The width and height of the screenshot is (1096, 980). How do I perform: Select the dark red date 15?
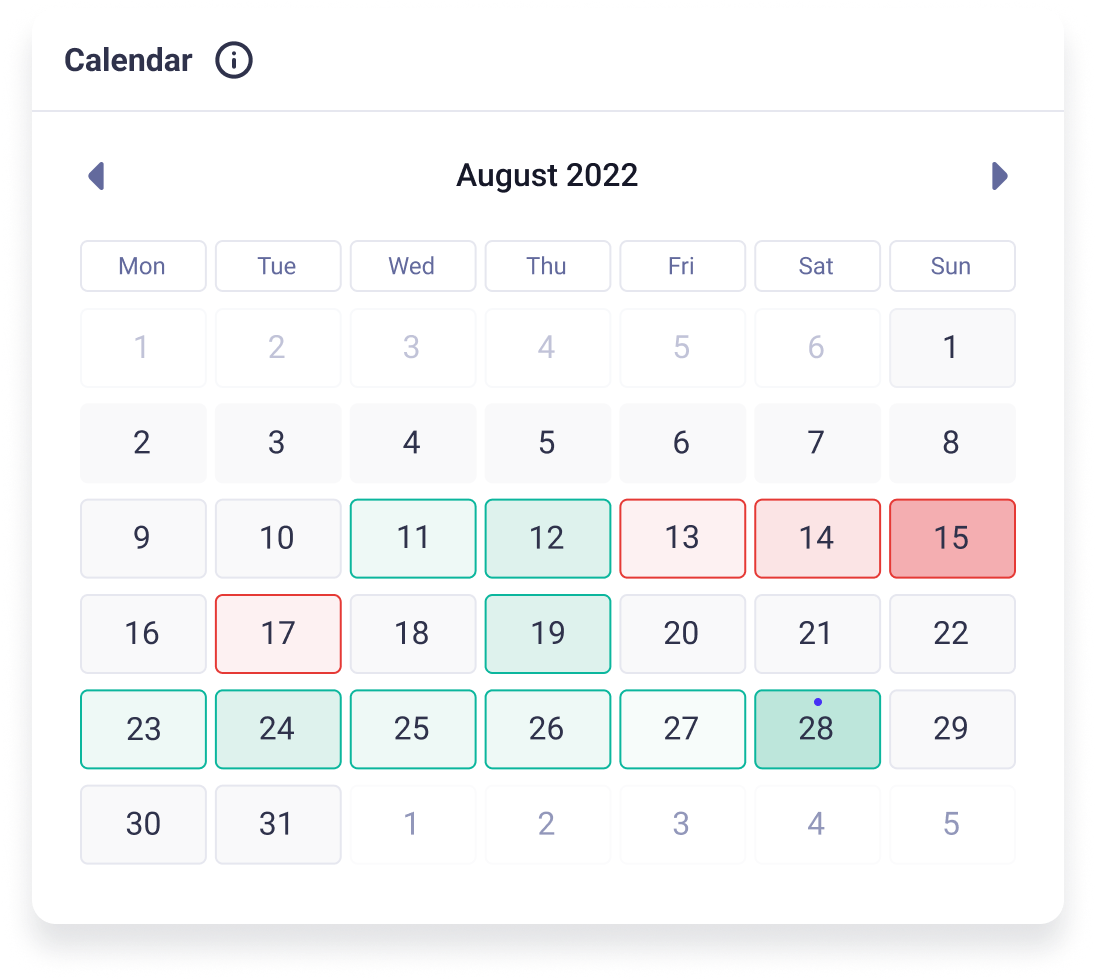pyautogui.click(x=952, y=538)
